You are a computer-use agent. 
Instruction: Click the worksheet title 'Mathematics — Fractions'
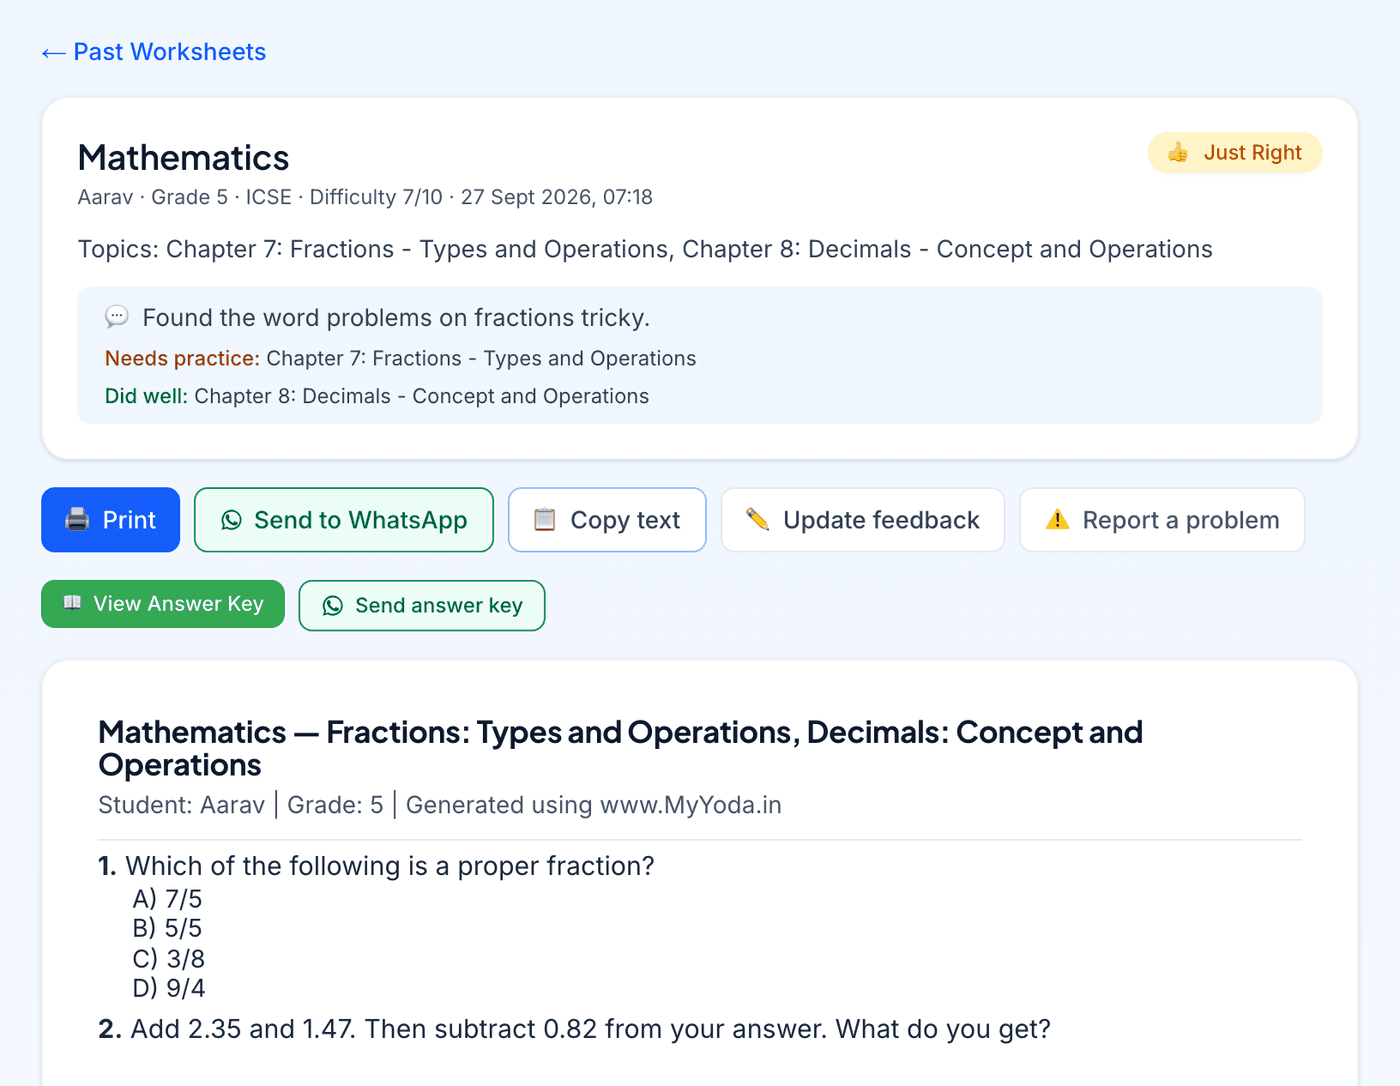[620, 748]
